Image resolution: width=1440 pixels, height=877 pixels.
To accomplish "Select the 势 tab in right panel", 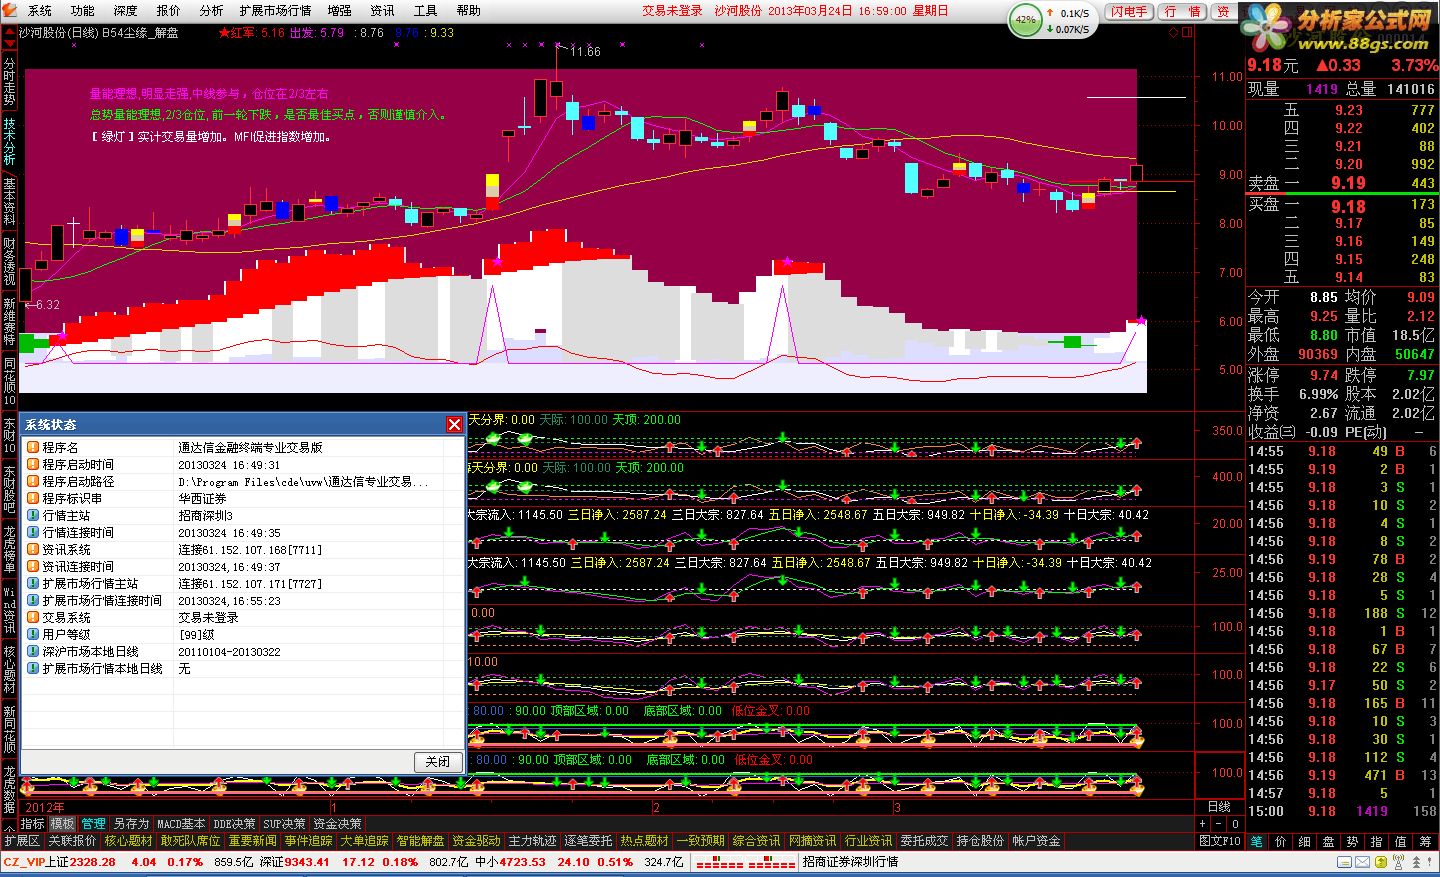I will [1352, 842].
